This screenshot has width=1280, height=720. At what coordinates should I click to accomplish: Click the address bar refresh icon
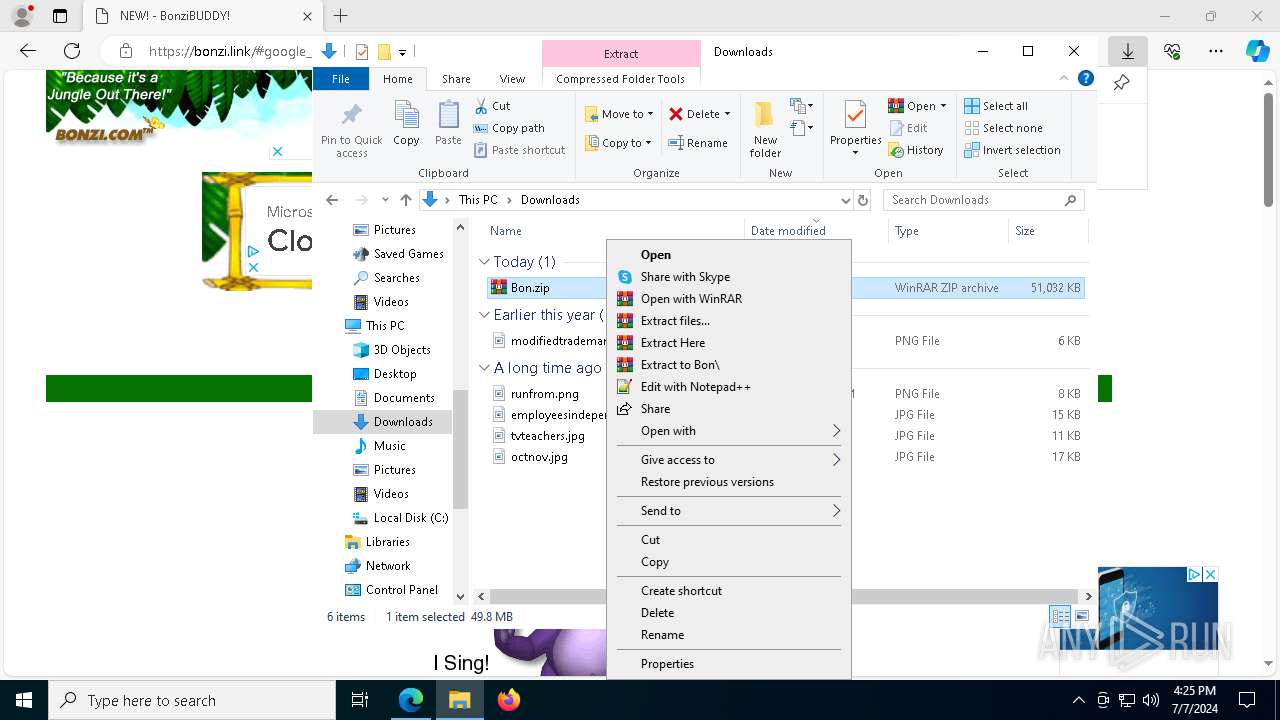pos(863,200)
